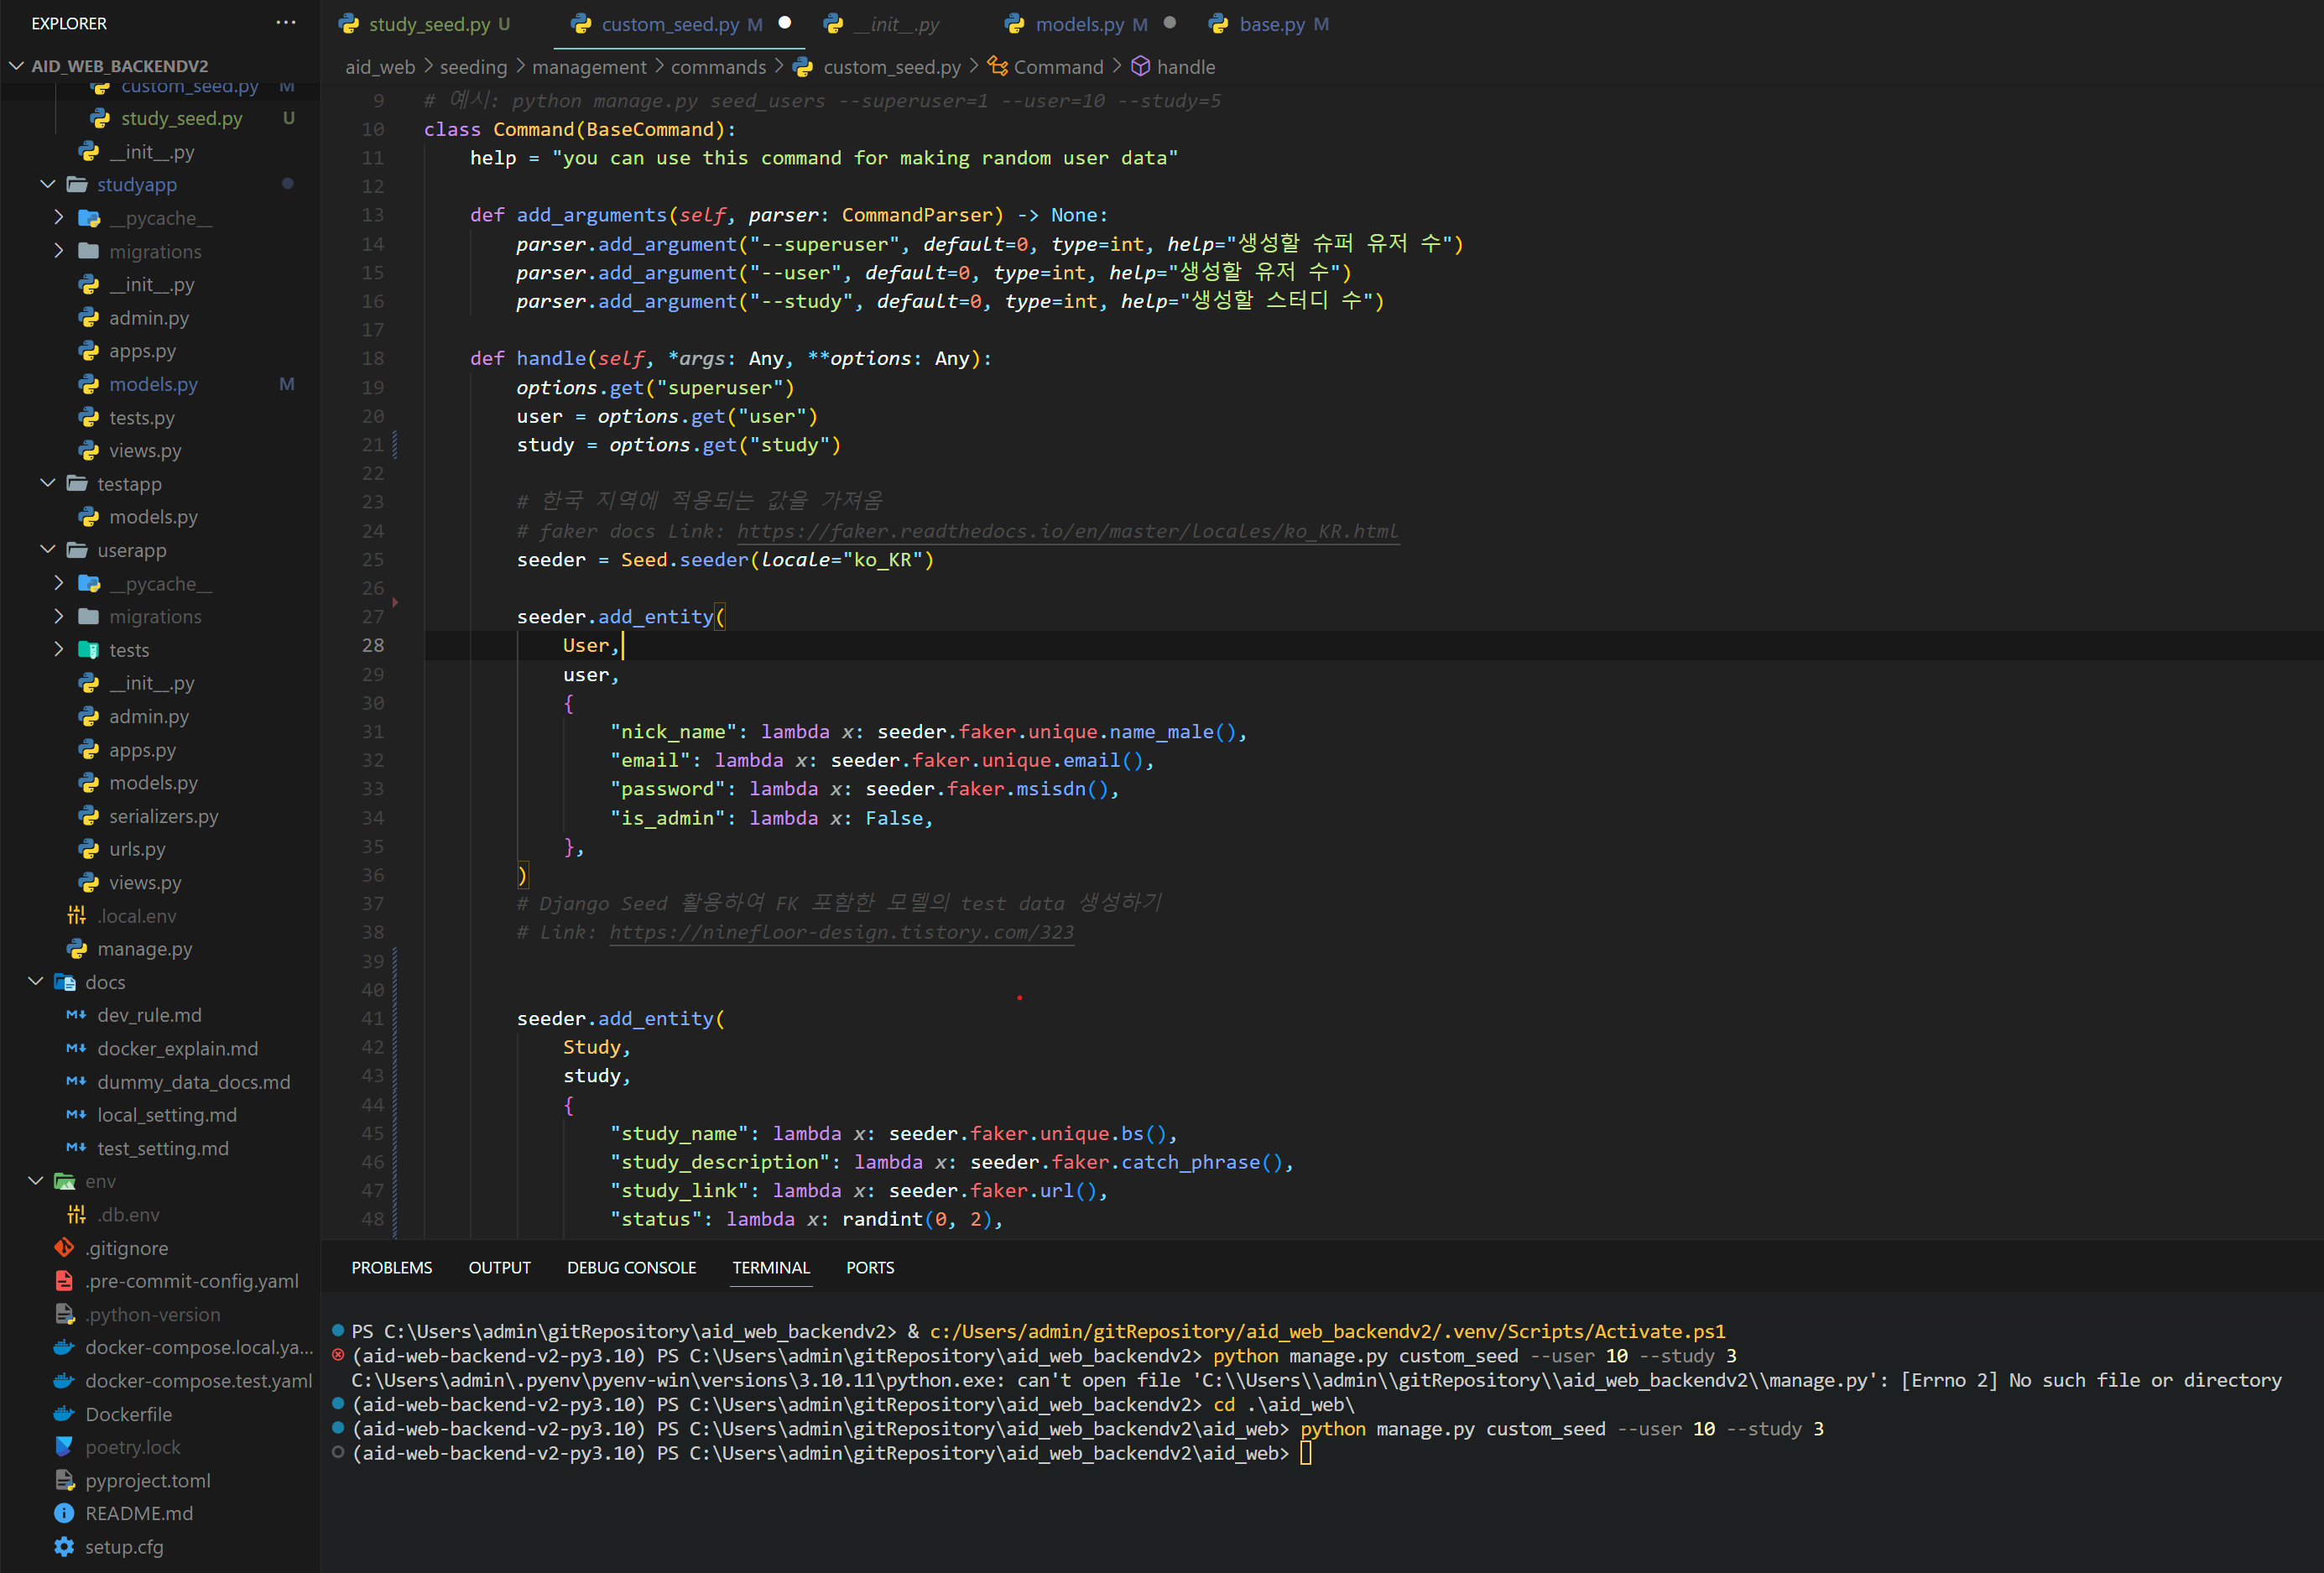Open dummy_data_docs.md markdown icon
The height and width of the screenshot is (1573, 2324).
(x=77, y=1081)
